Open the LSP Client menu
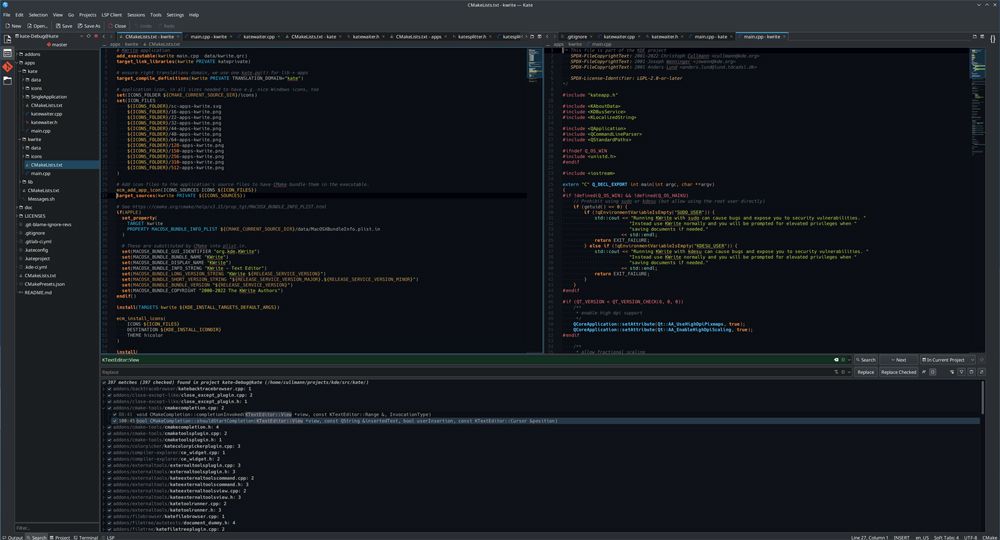This screenshot has width=1000, height=540. coord(112,15)
